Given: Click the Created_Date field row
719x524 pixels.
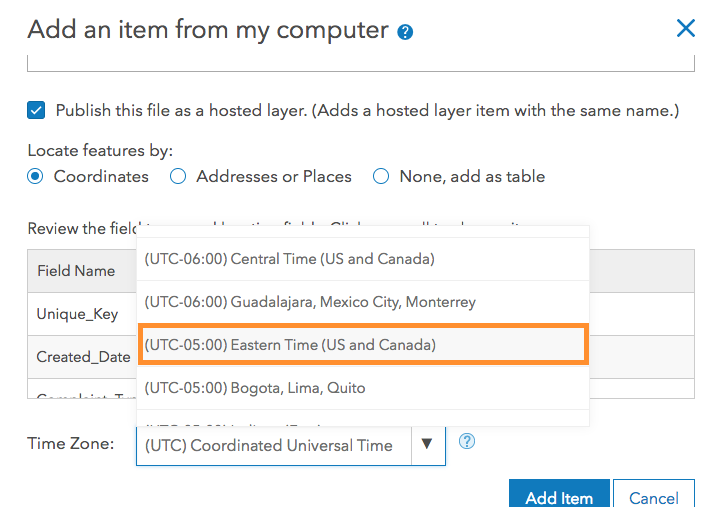Looking at the screenshot, I should pyautogui.click(x=83, y=357).
